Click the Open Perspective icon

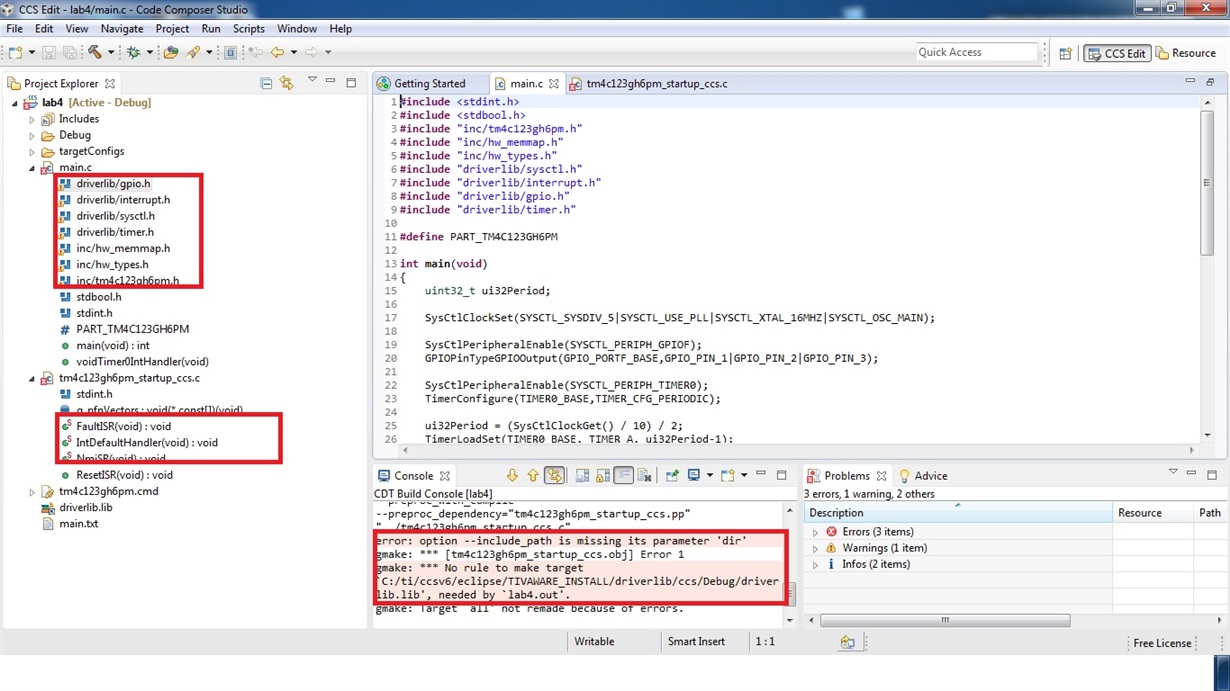tap(1066, 53)
